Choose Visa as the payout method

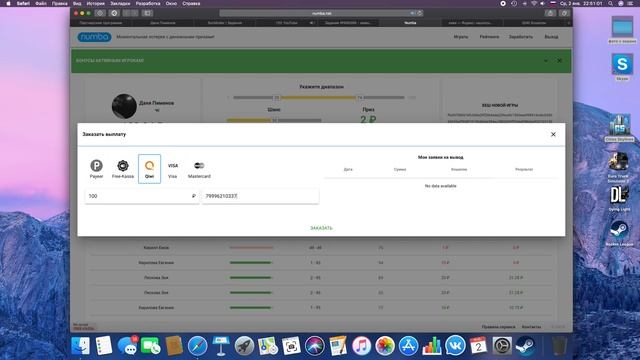[173, 169]
